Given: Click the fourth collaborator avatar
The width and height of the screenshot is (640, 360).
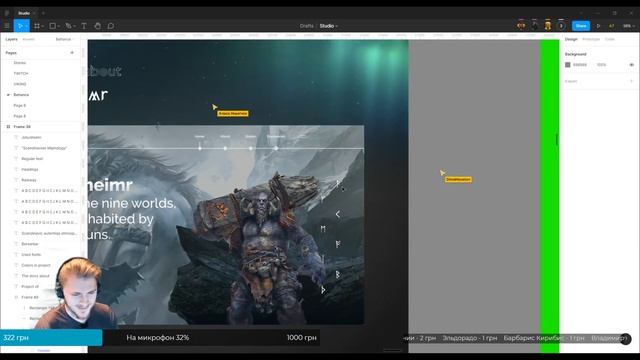Looking at the screenshot, I should click(x=561, y=25).
